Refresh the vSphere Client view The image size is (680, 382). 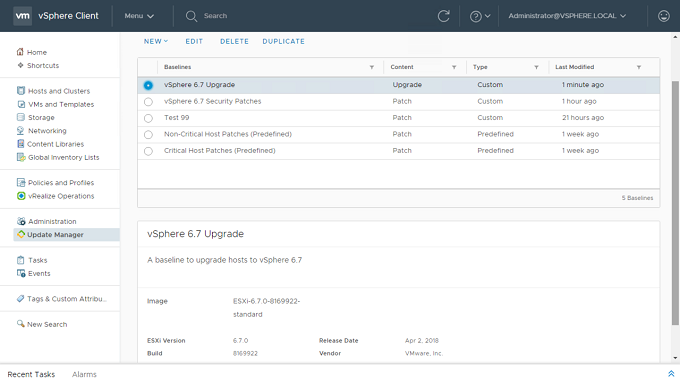coord(443,16)
